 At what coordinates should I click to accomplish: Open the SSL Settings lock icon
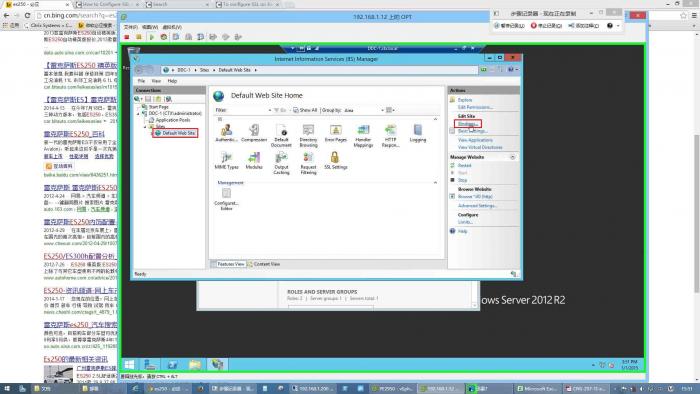(x=336, y=161)
